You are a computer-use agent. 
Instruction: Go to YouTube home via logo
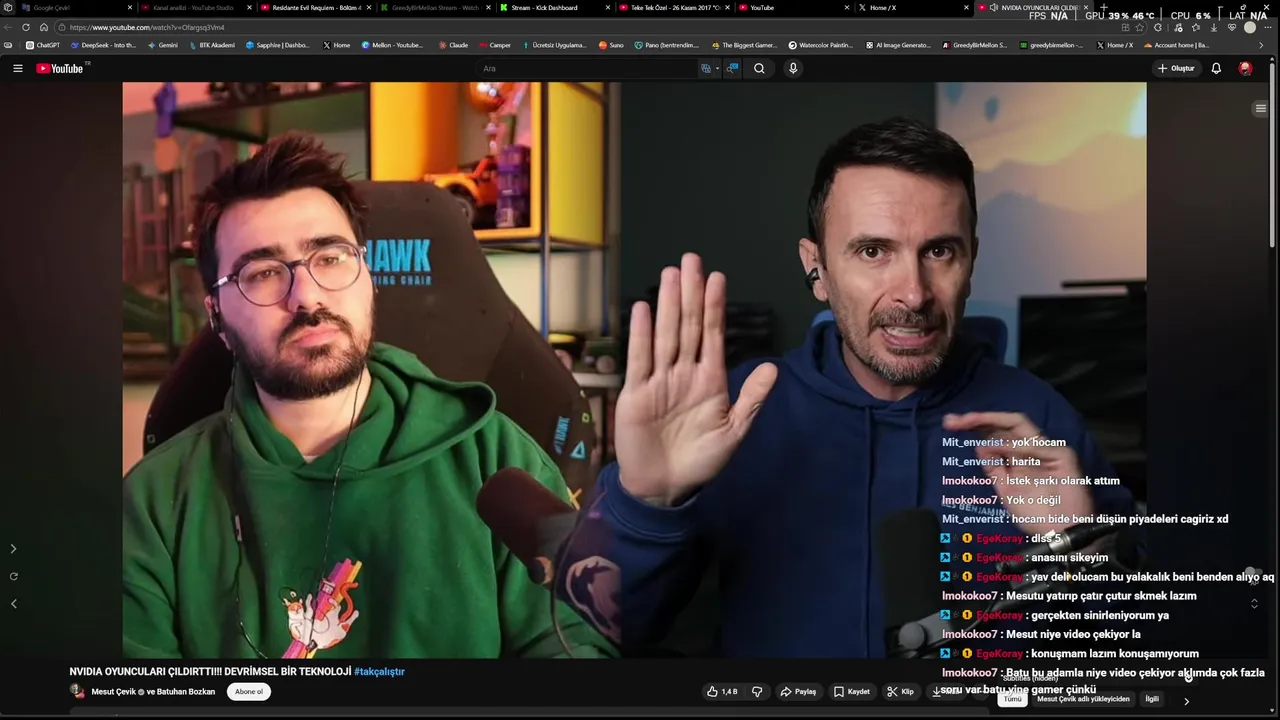(x=60, y=68)
